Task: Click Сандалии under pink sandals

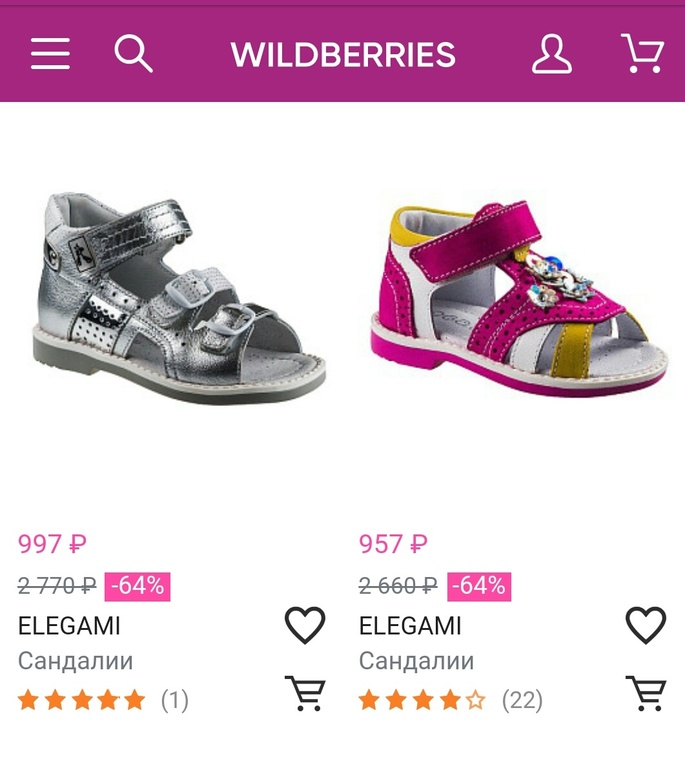Action: (416, 661)
